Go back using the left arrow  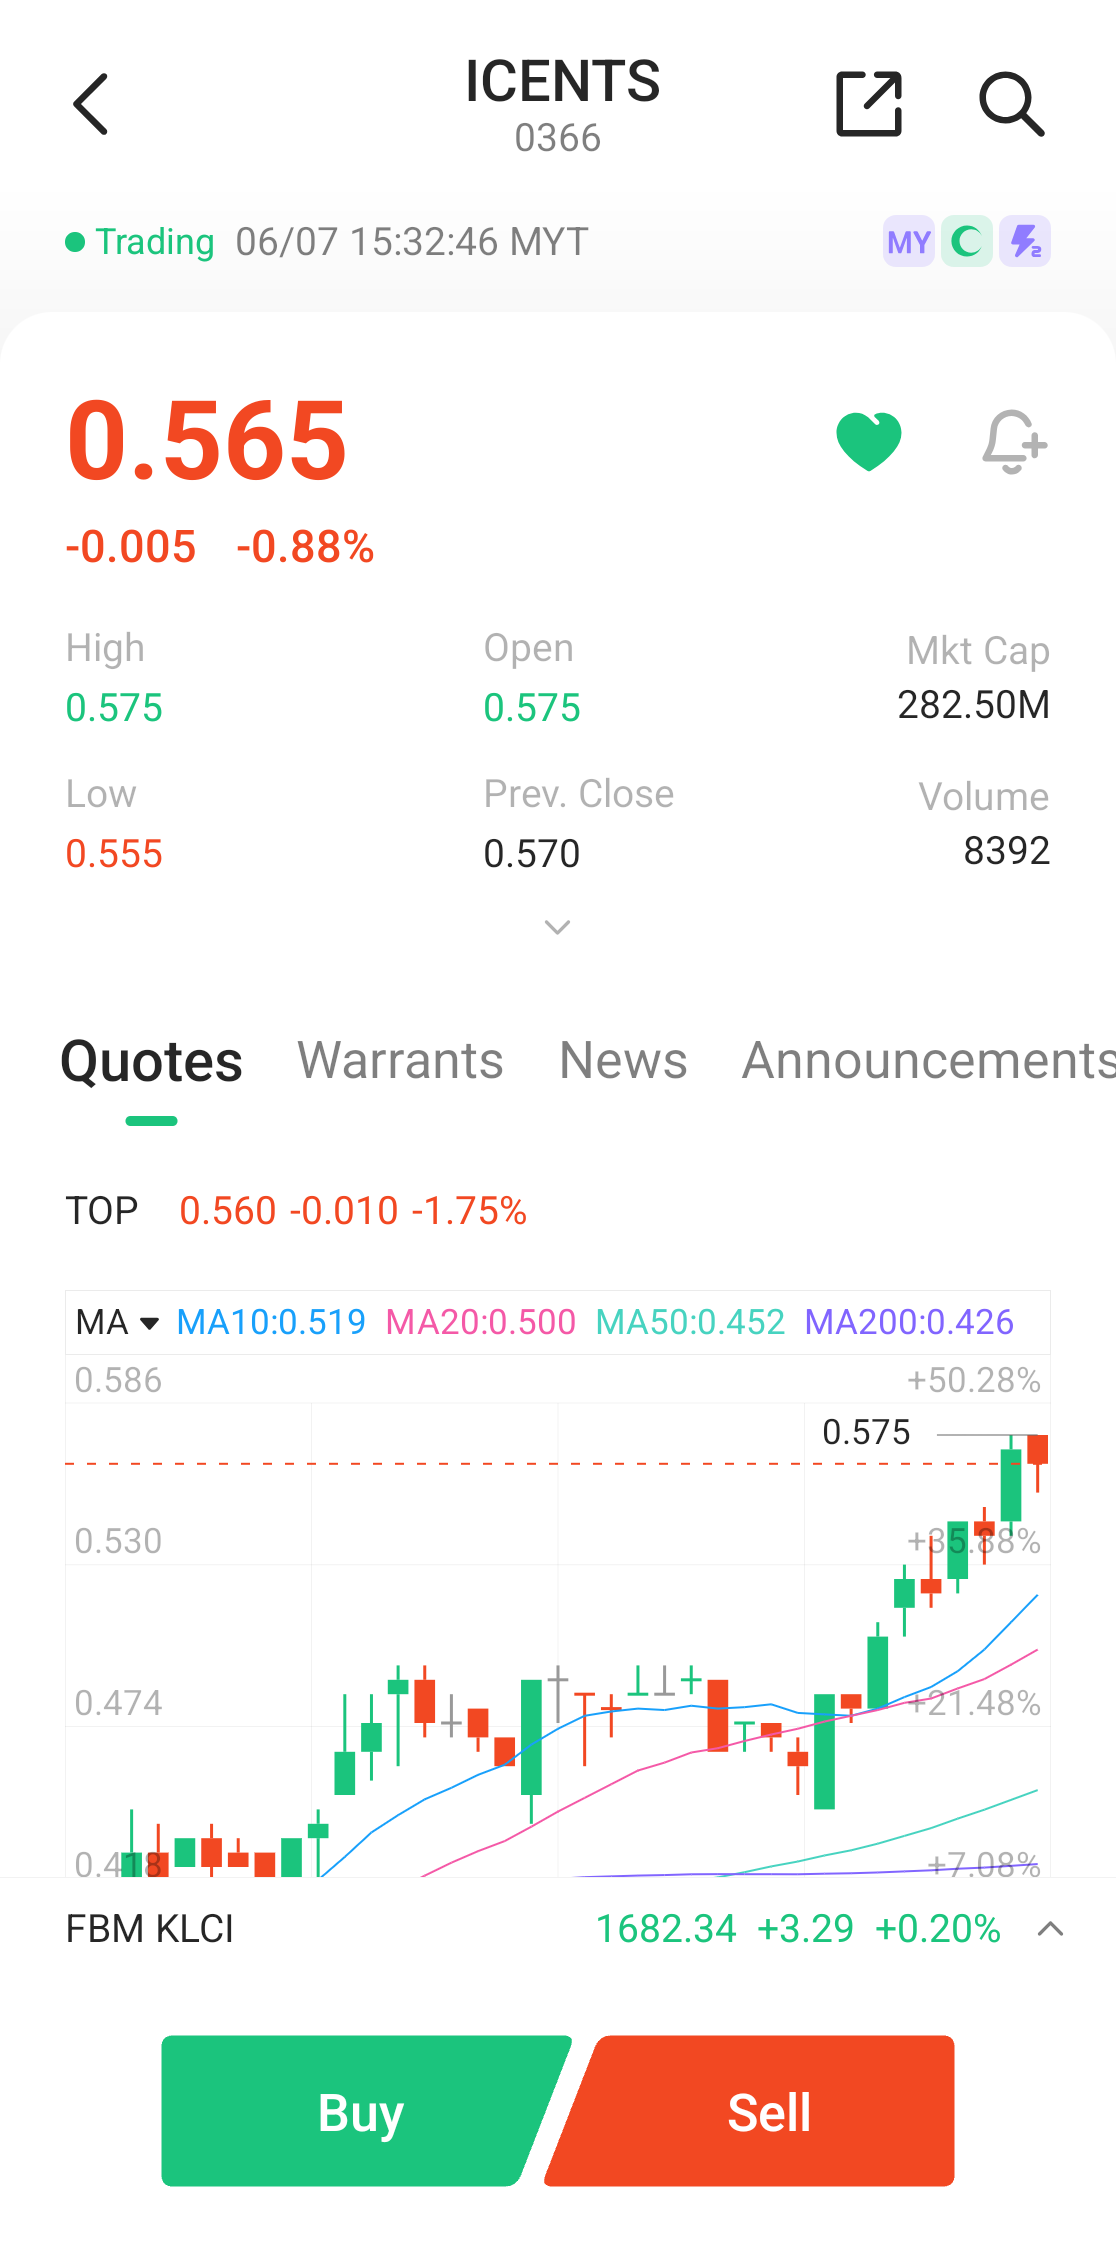[x=90, y=104]
